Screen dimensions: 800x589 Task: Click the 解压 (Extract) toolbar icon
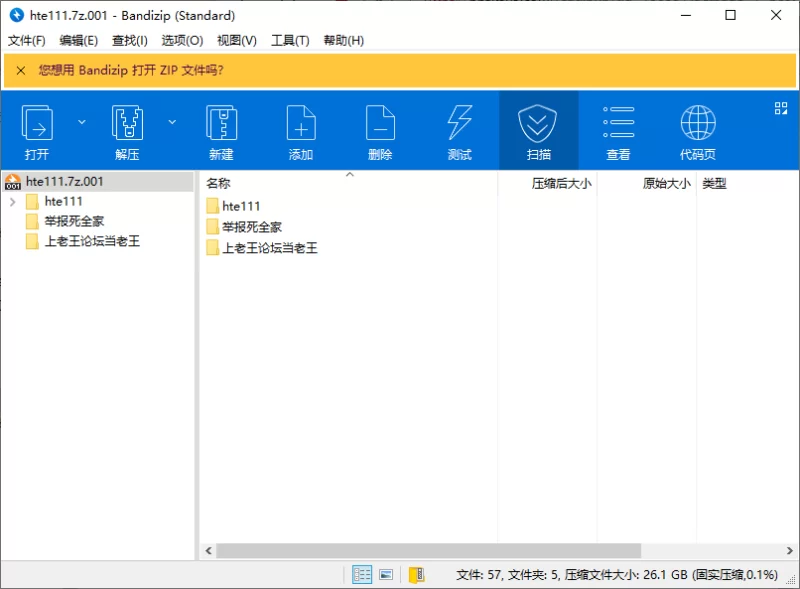tap(127, 122)
